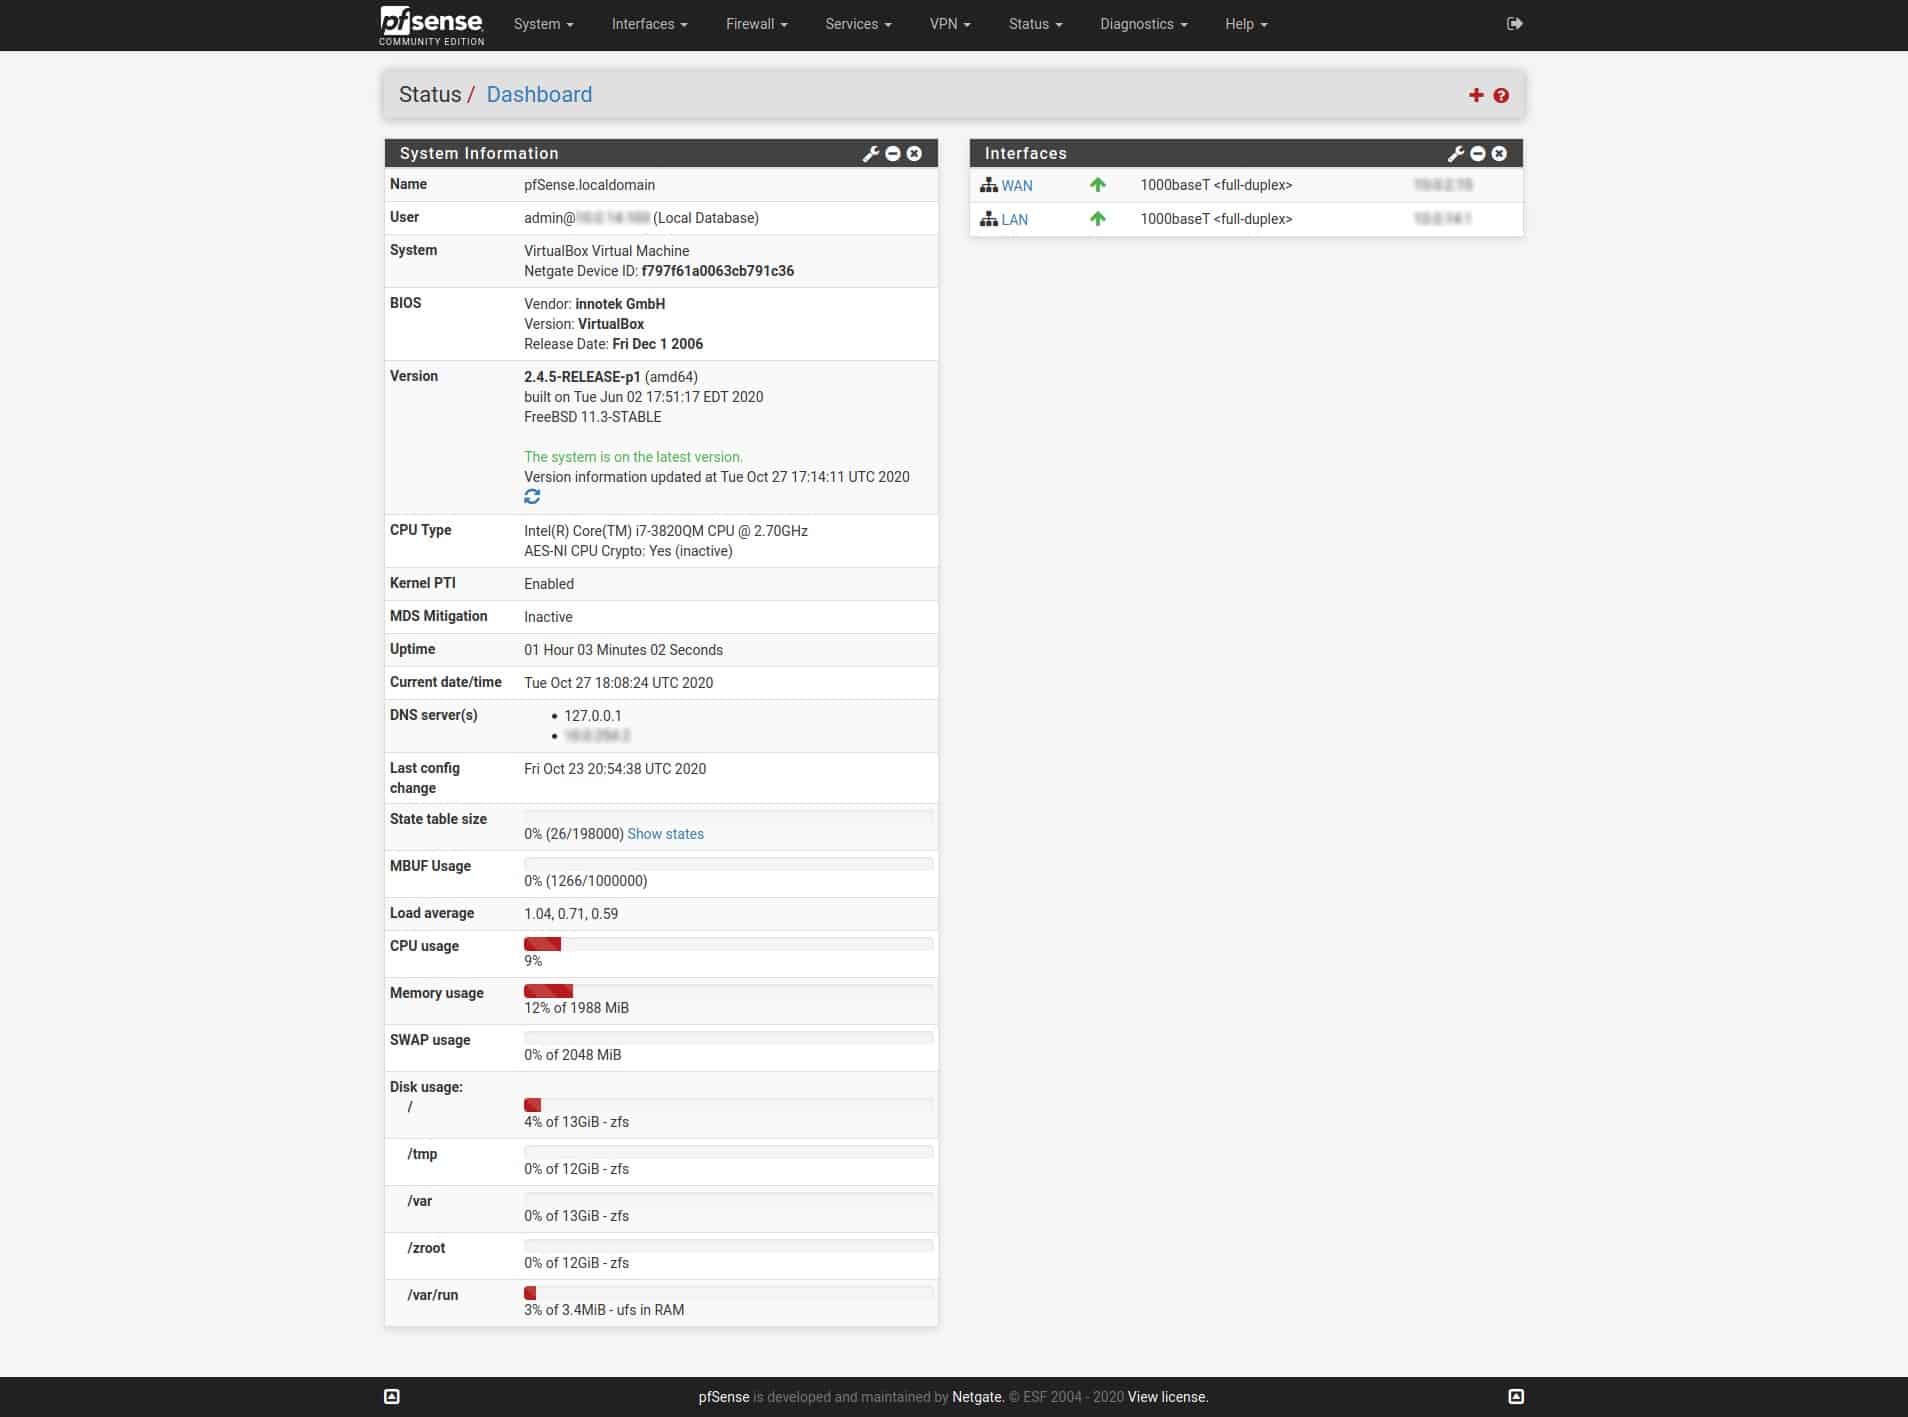Click the Show states link
This screenshot has height=1417, width=1908.
point(665,834)
